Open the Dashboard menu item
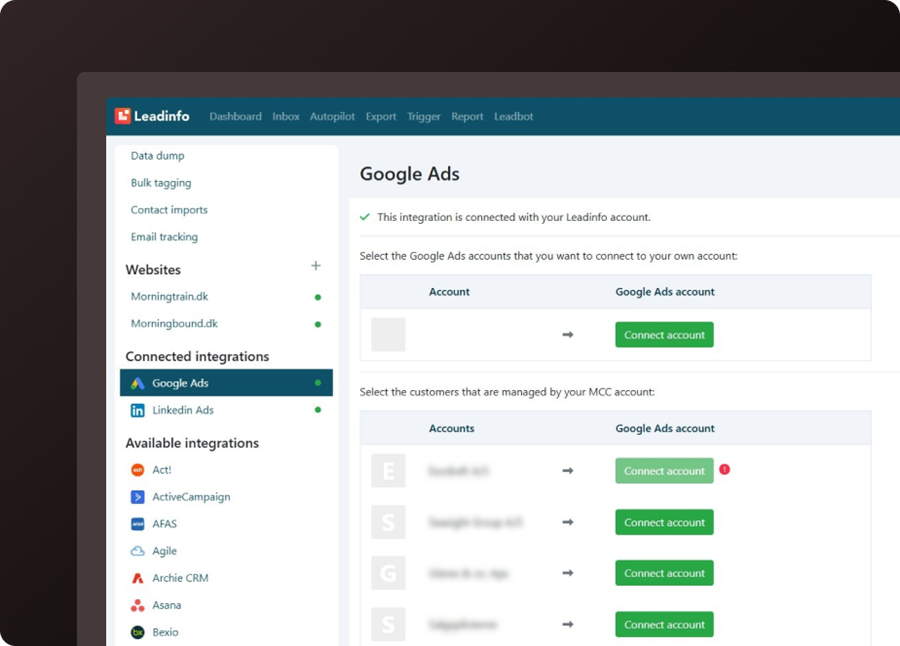900x646 pixels. tap(235, 117)
